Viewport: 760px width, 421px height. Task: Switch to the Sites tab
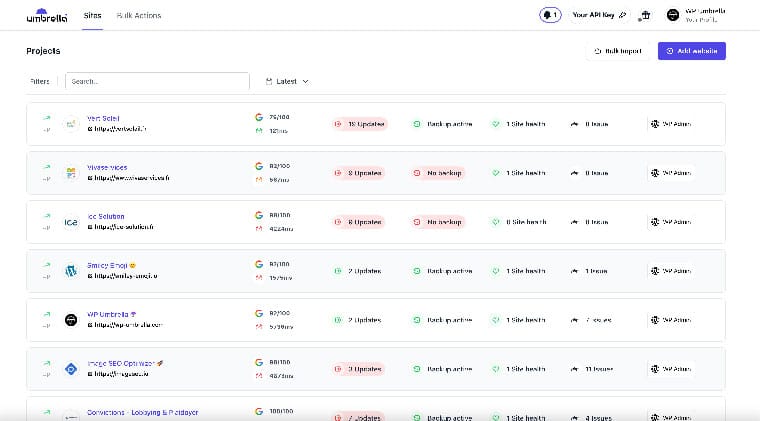pos(92,16)
